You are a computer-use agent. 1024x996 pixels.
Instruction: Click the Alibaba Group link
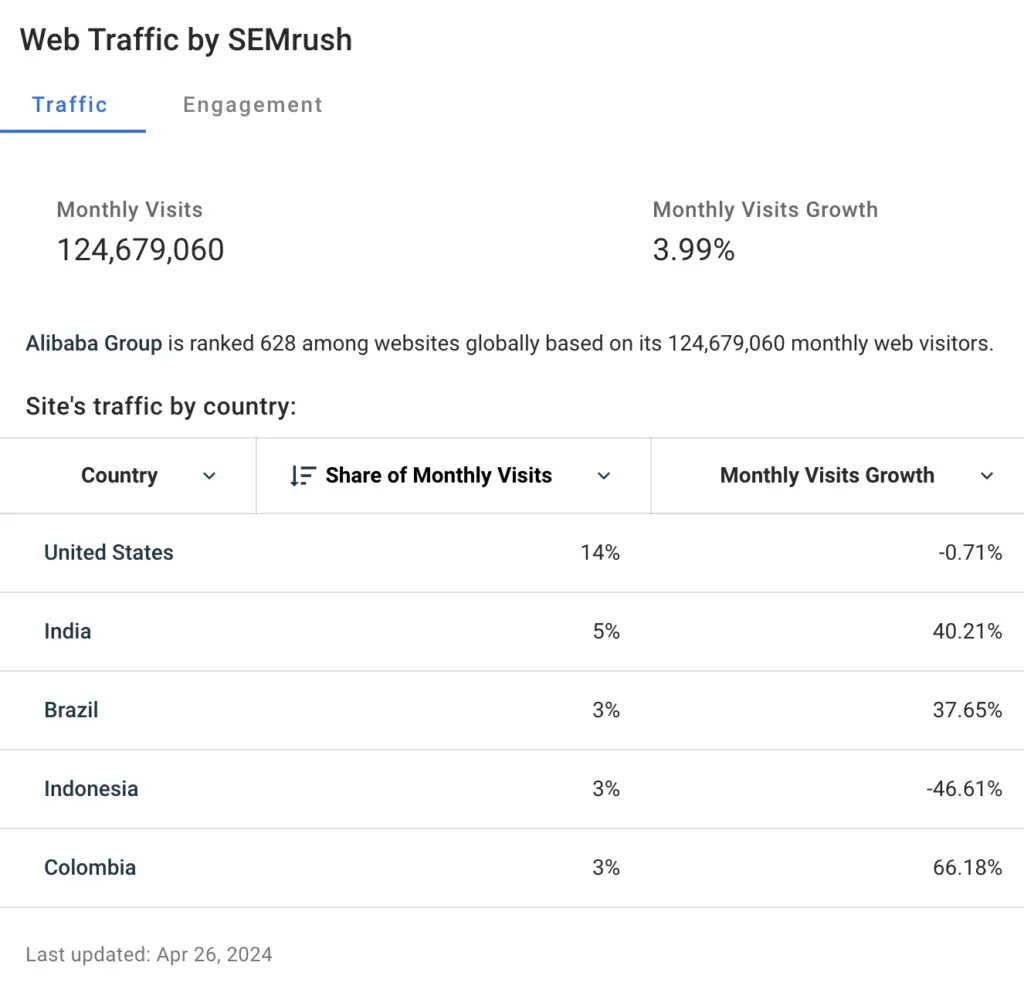(94, 344)
